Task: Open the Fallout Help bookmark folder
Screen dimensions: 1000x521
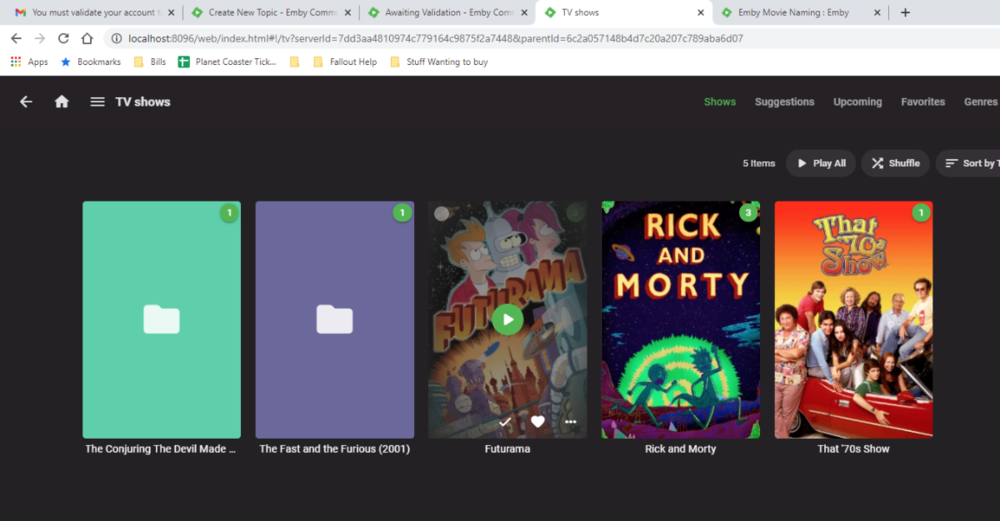Action: [x=345, y=62]
